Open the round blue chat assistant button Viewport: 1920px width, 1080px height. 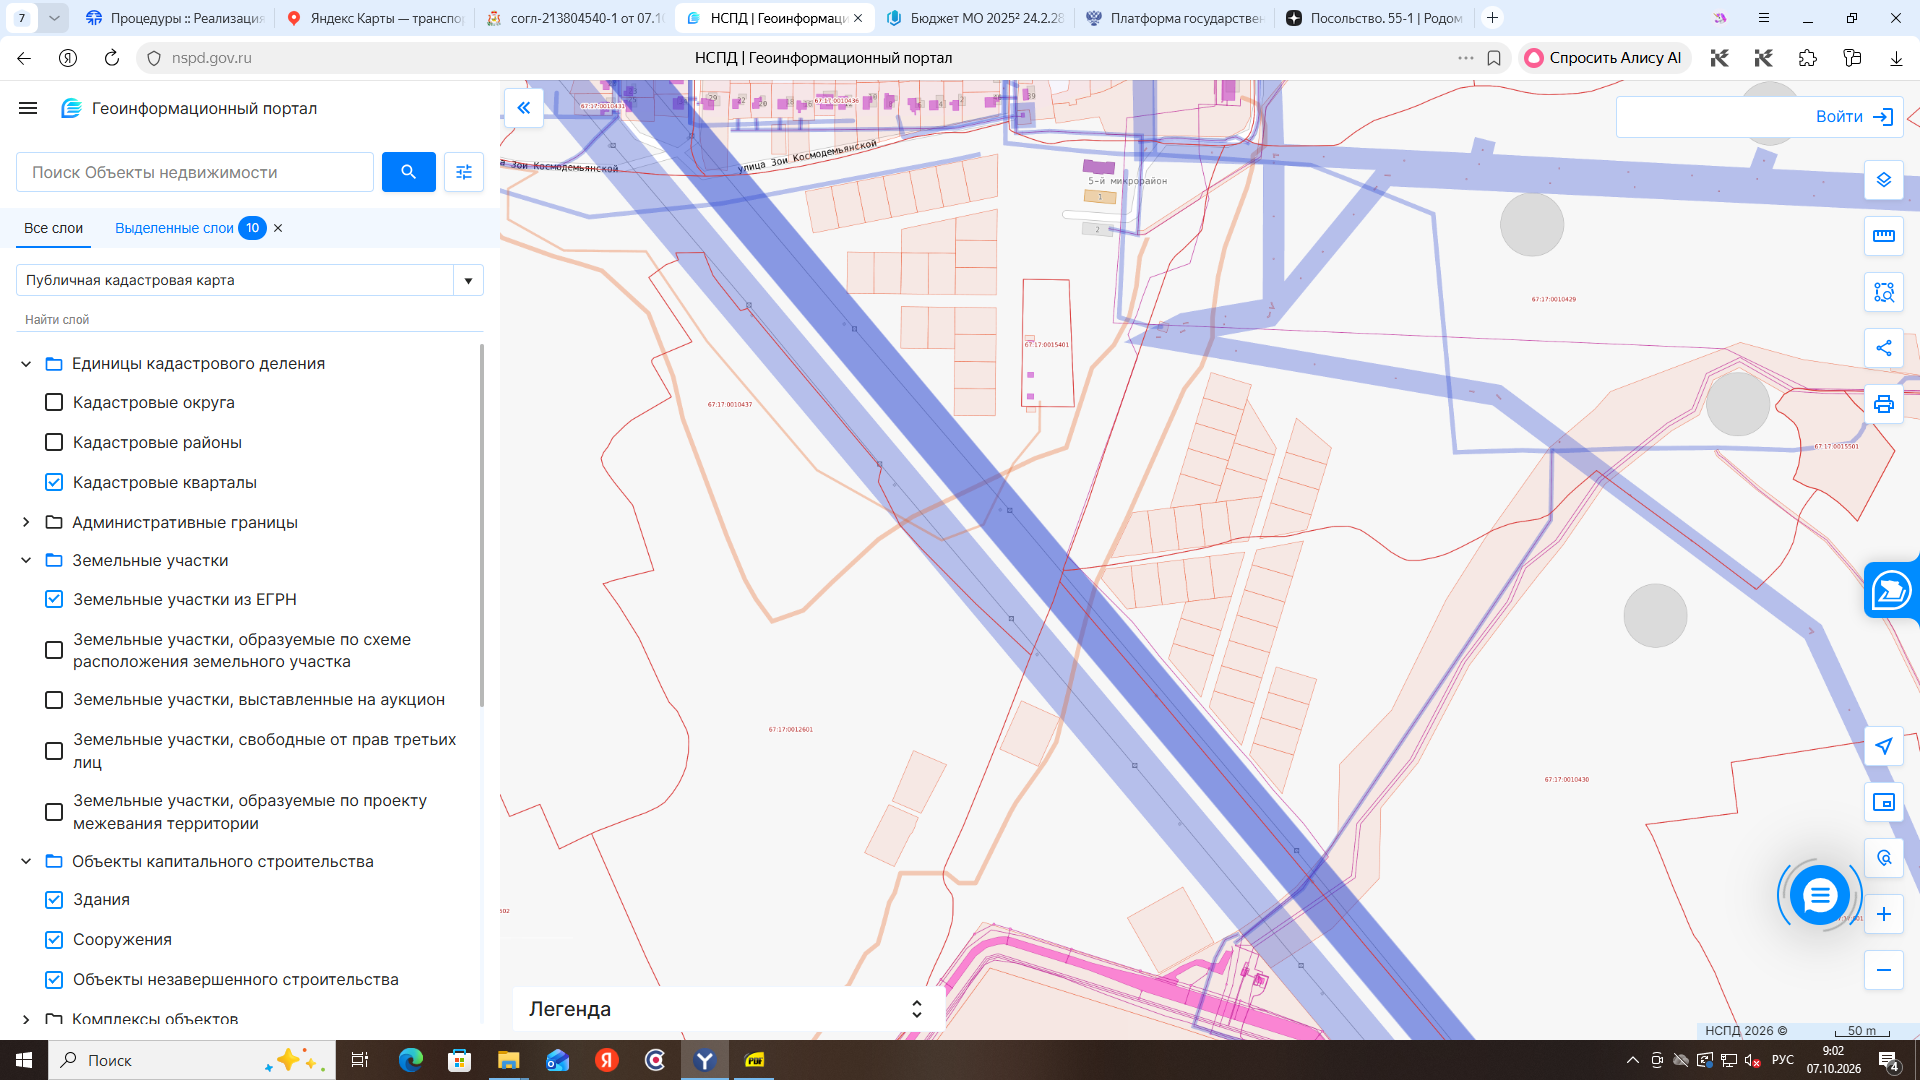pos(1819,895)
